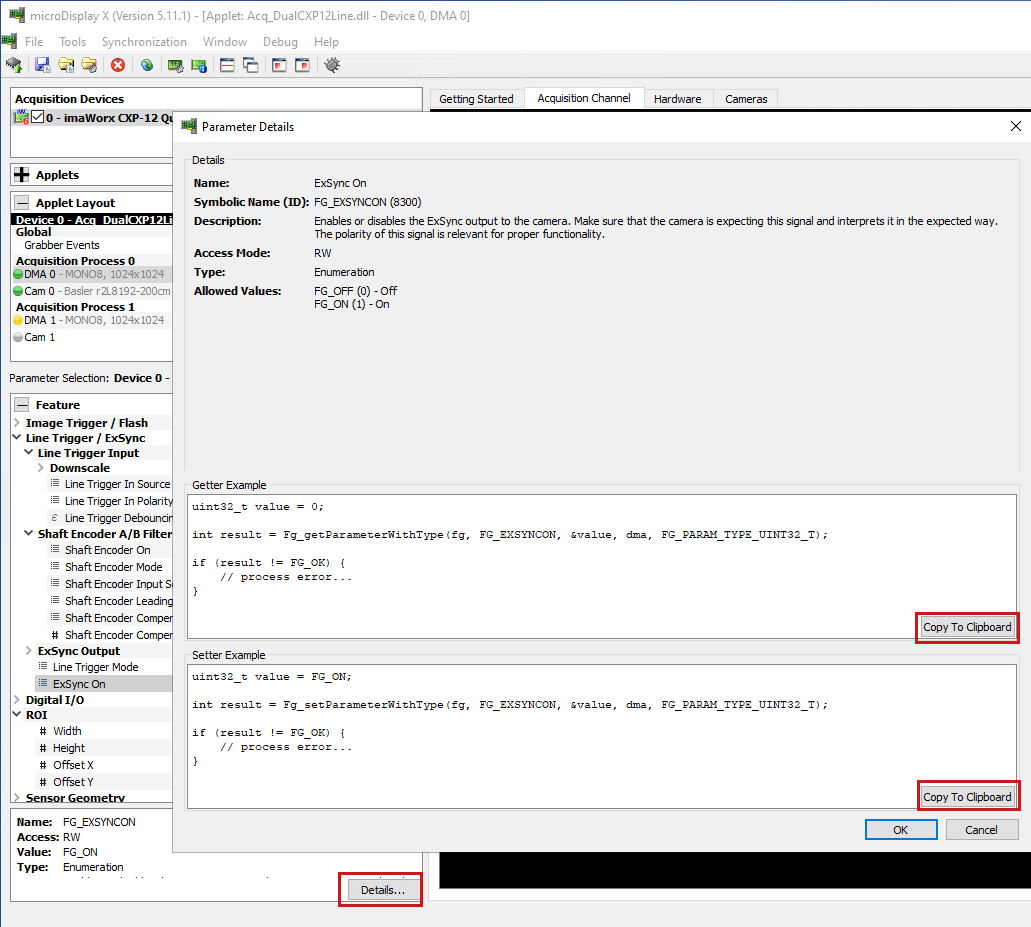The height and width of the screenshot is (927, 1031).
Task: Open the Help menu
Action: coord(326,41)
